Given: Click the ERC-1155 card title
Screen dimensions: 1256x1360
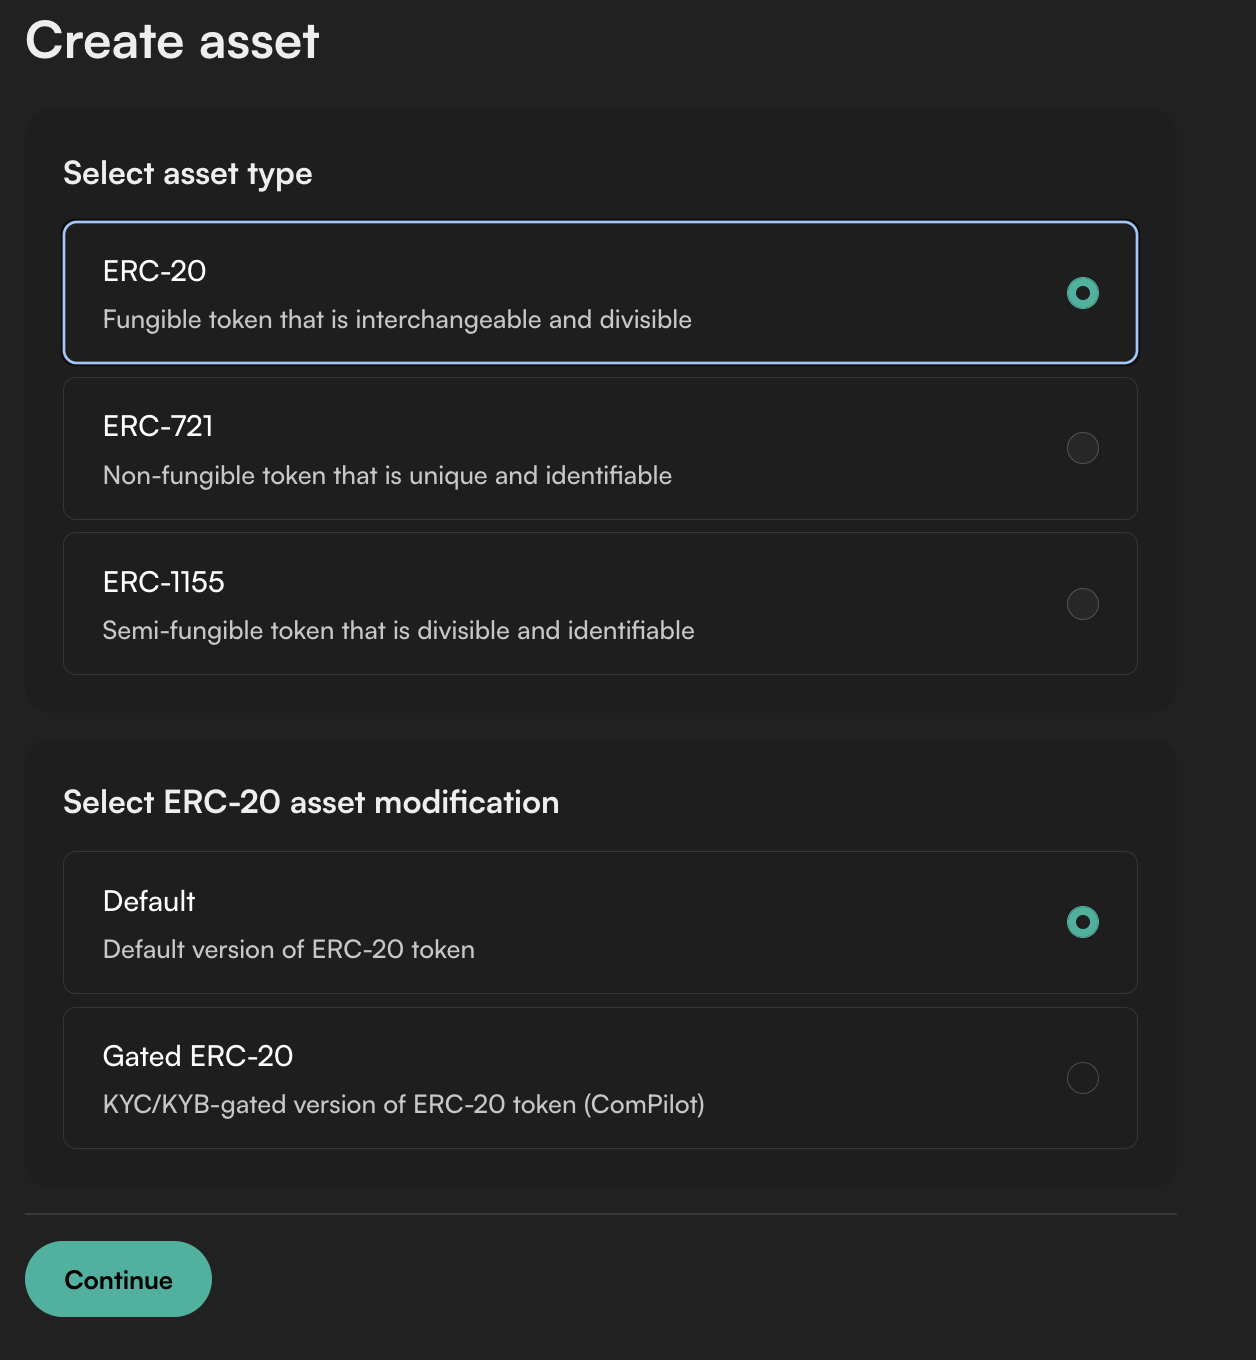Looking at the screenshot, I should coord(163,582).
